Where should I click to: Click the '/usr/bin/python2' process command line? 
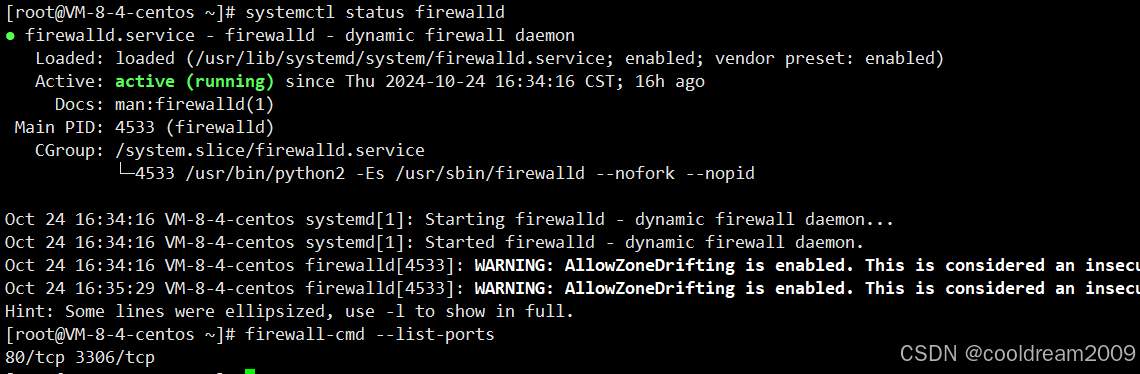pos(445,174)
